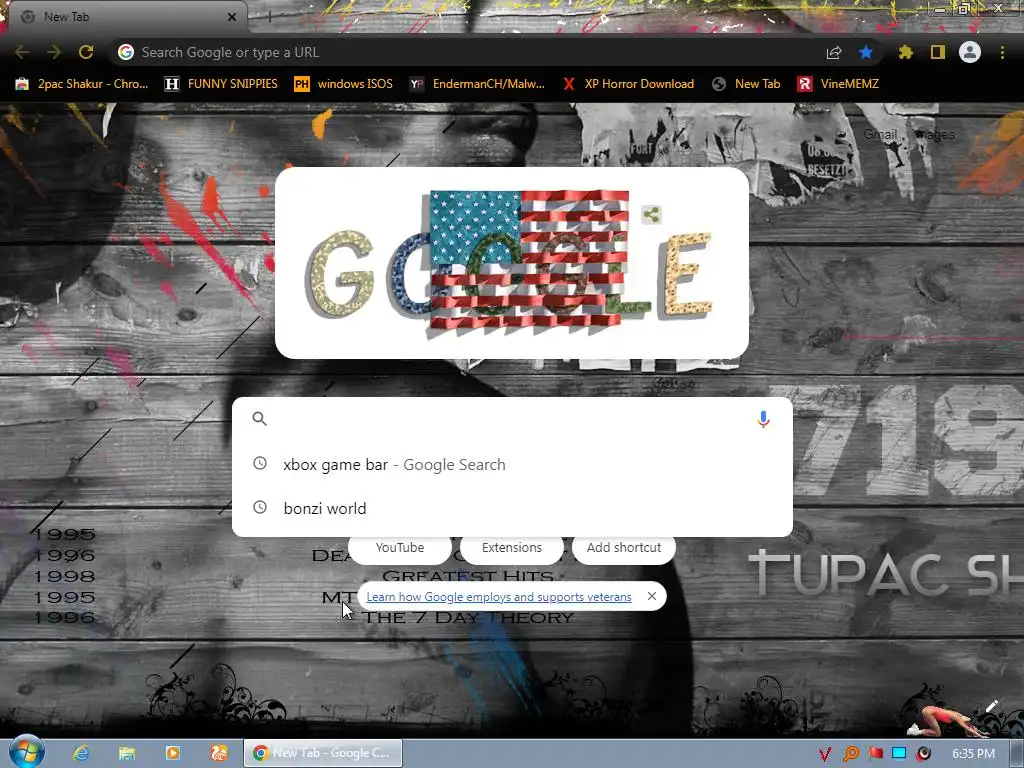1024x768 pixels.
Task: Share this page via share icon
Action: pos(834,52)
